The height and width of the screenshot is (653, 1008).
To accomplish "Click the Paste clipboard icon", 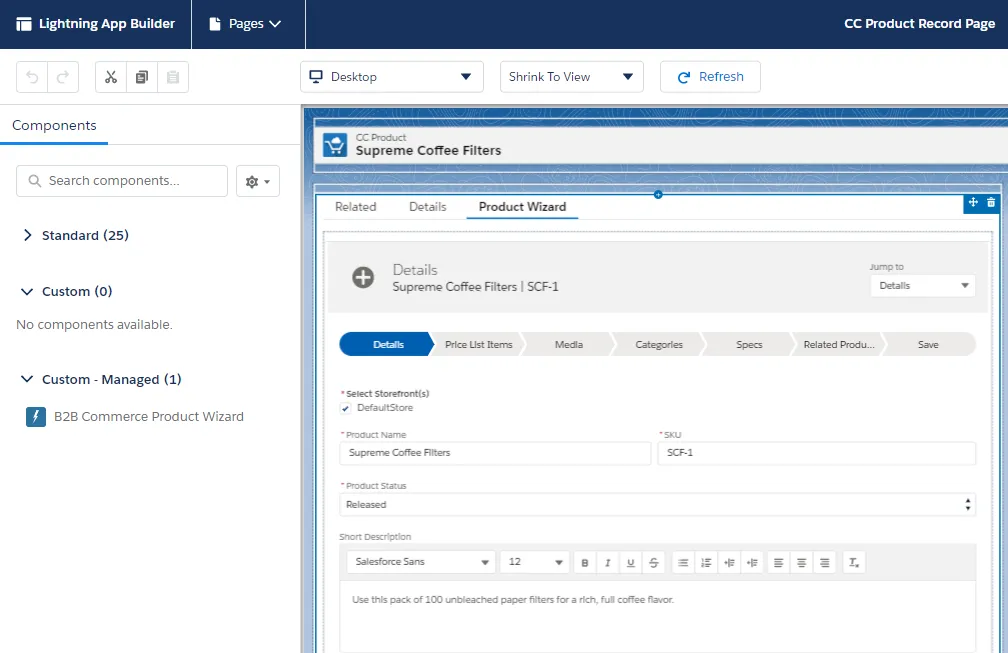I will click(x=173, y=77).
